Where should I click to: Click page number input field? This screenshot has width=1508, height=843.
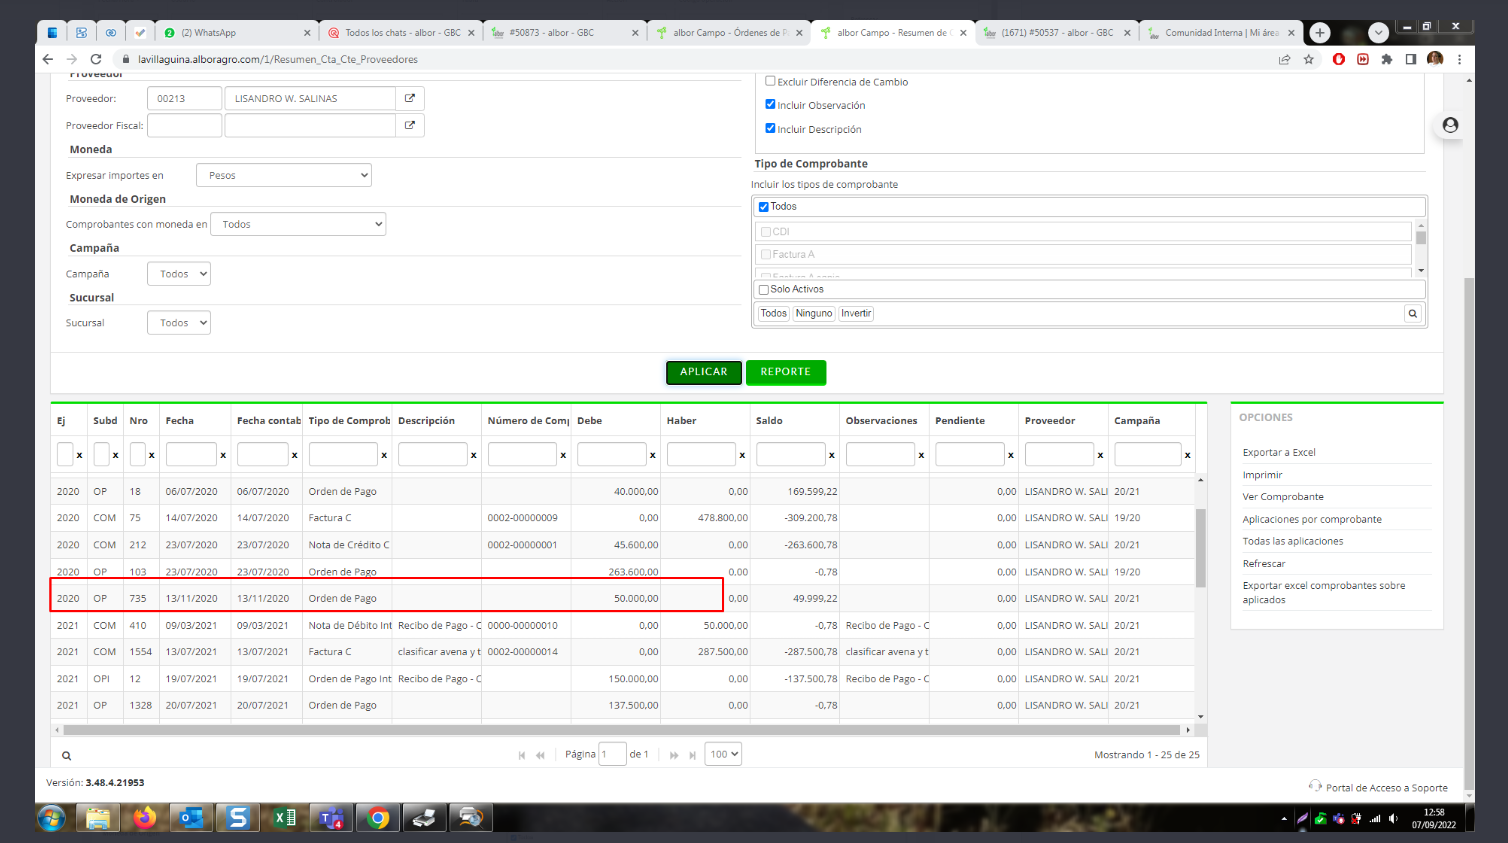pos(612,754)
